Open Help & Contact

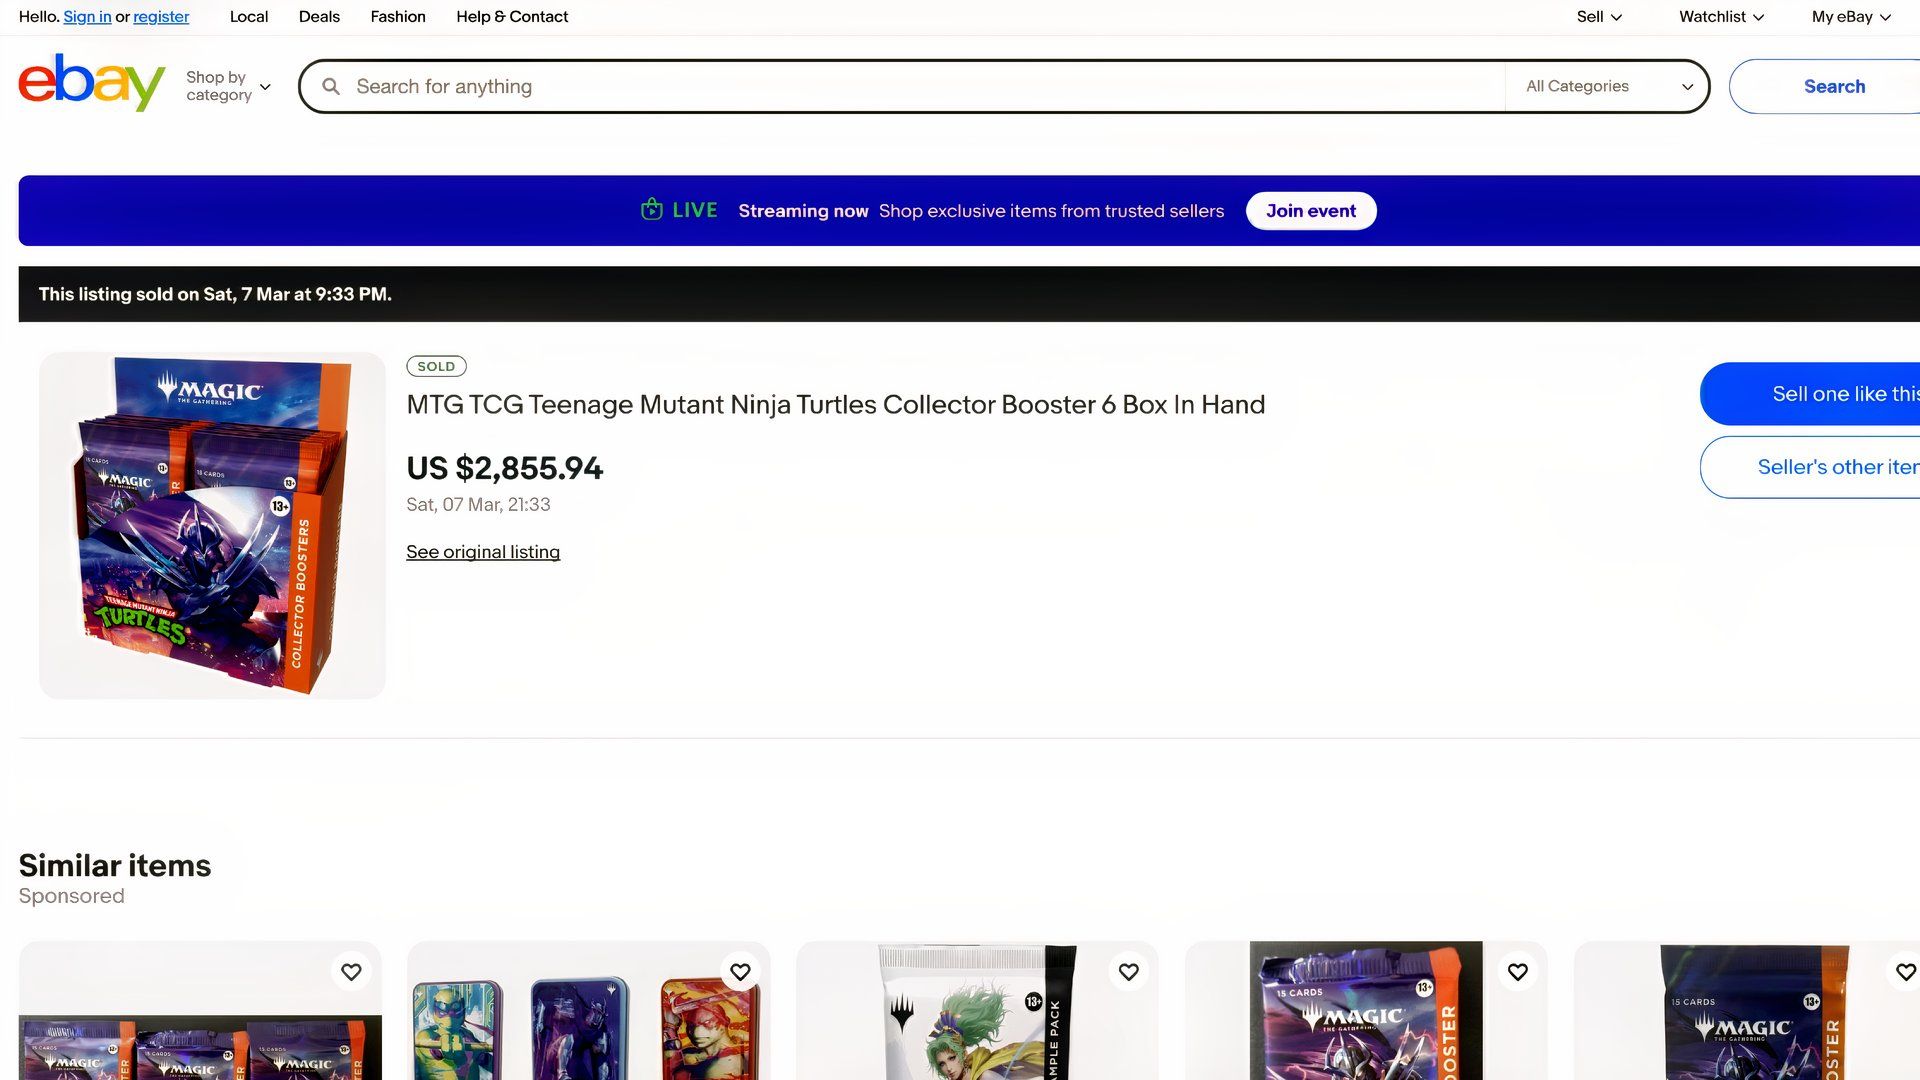pos(512,17)
